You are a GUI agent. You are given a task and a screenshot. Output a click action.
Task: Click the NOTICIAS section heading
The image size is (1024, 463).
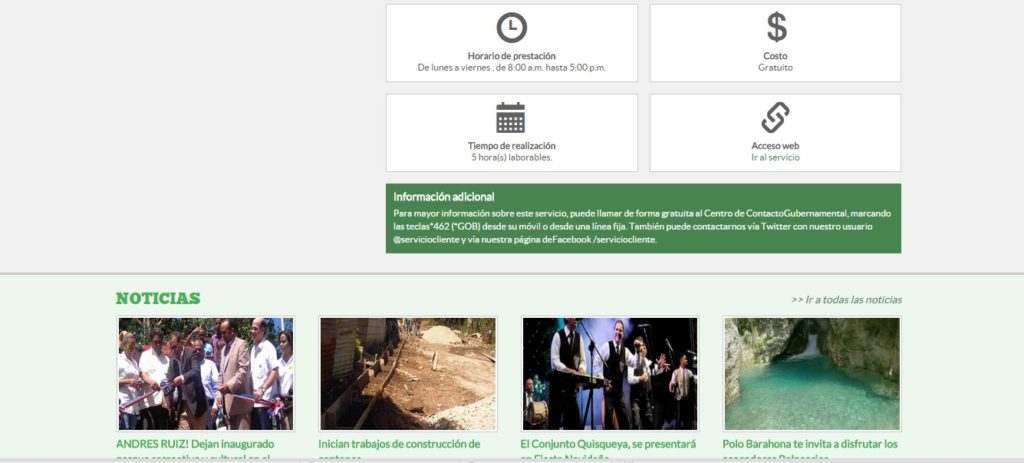tap(158, 298)
